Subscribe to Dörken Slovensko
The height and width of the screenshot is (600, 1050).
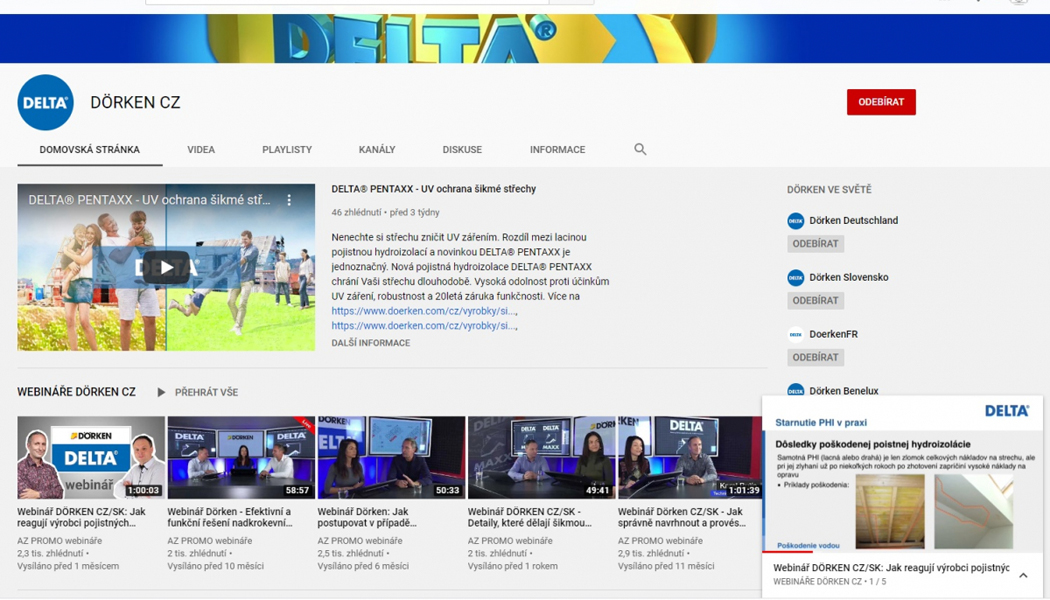[815, 301]
